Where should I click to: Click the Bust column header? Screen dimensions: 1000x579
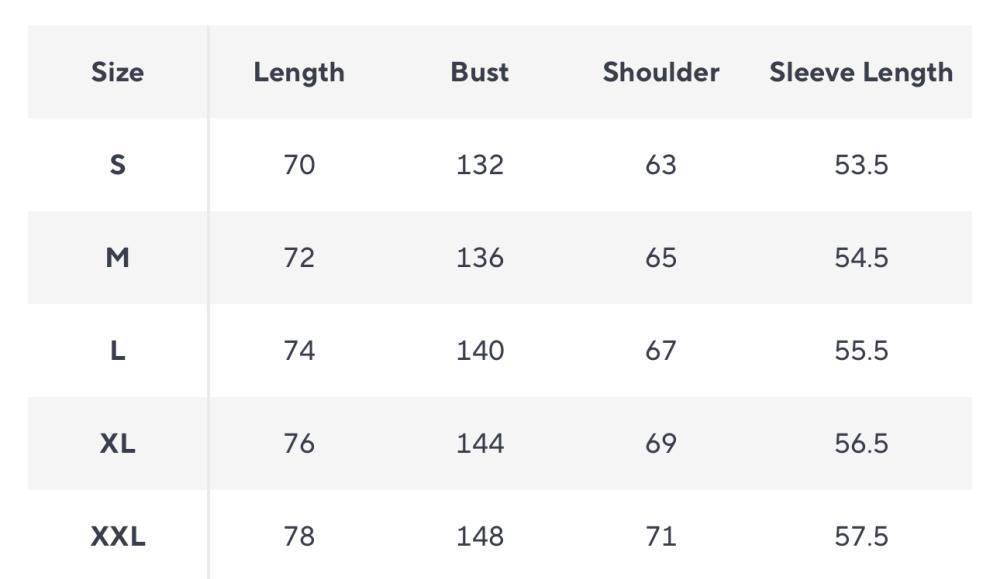(x=480, y=72)
